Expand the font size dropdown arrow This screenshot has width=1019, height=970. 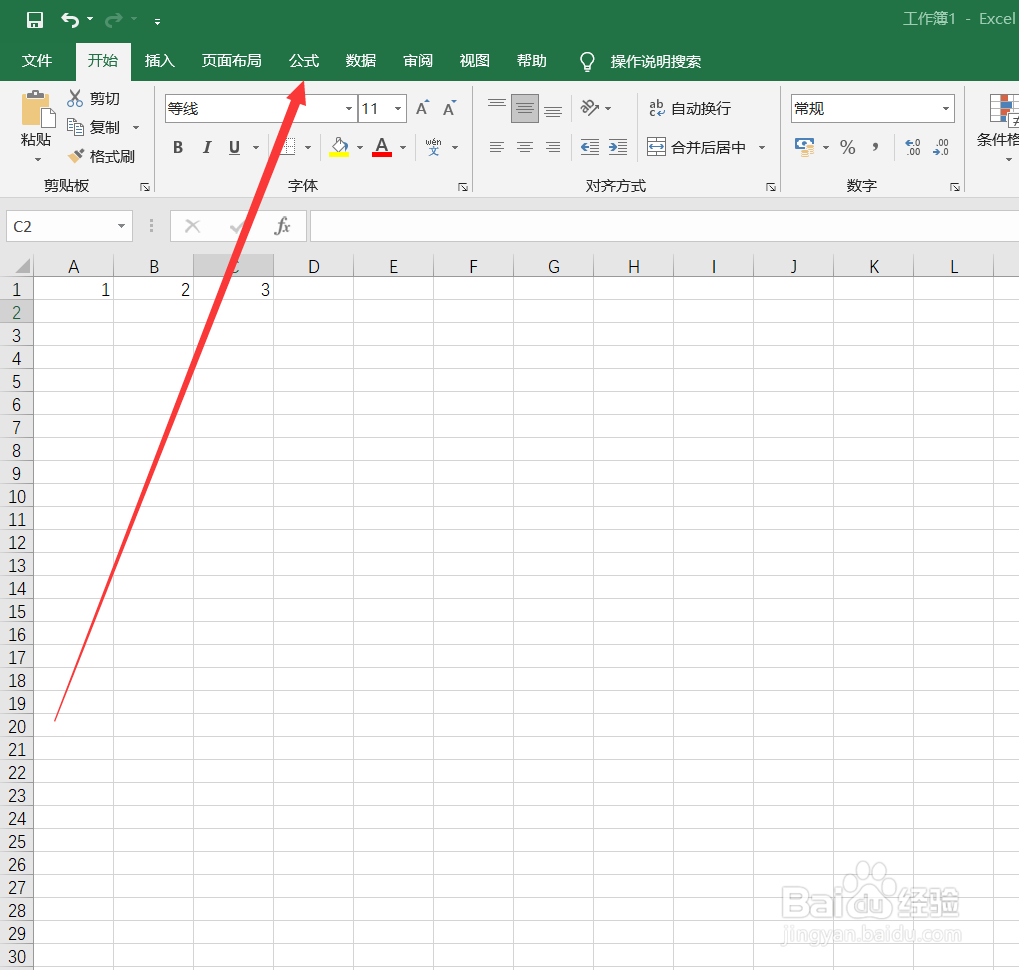pos(398,108)
